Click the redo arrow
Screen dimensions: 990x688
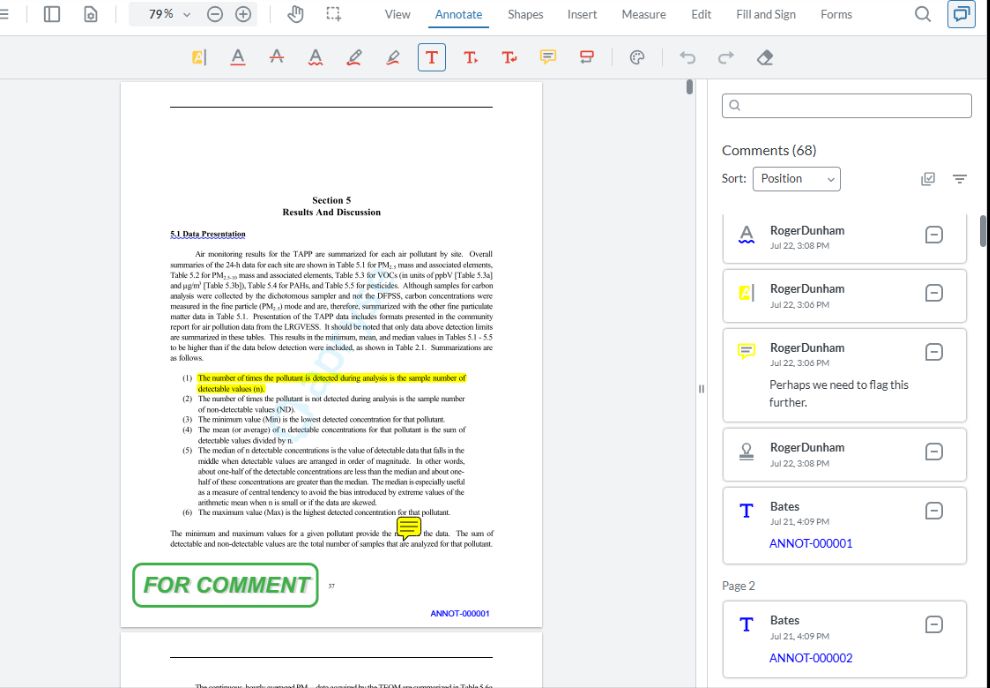pos(726,57)
